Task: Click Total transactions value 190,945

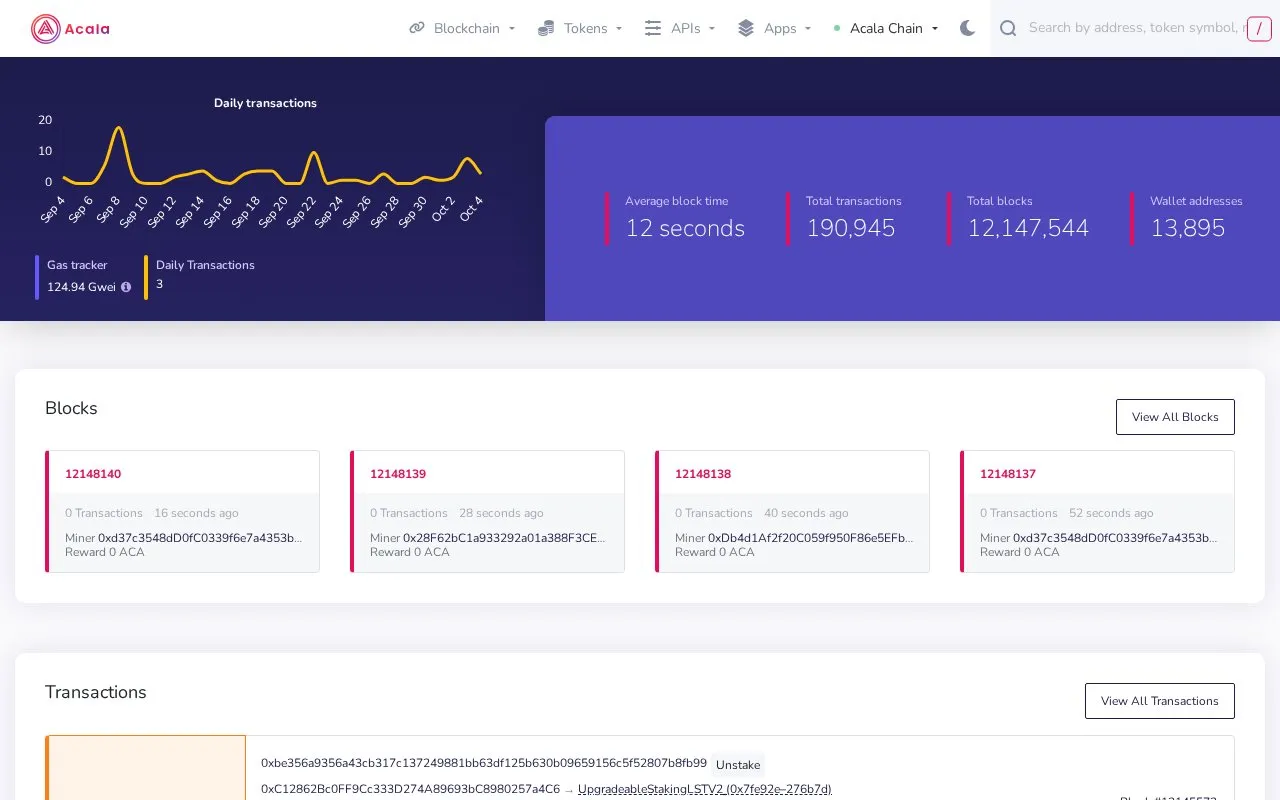Action: [850, 228]
